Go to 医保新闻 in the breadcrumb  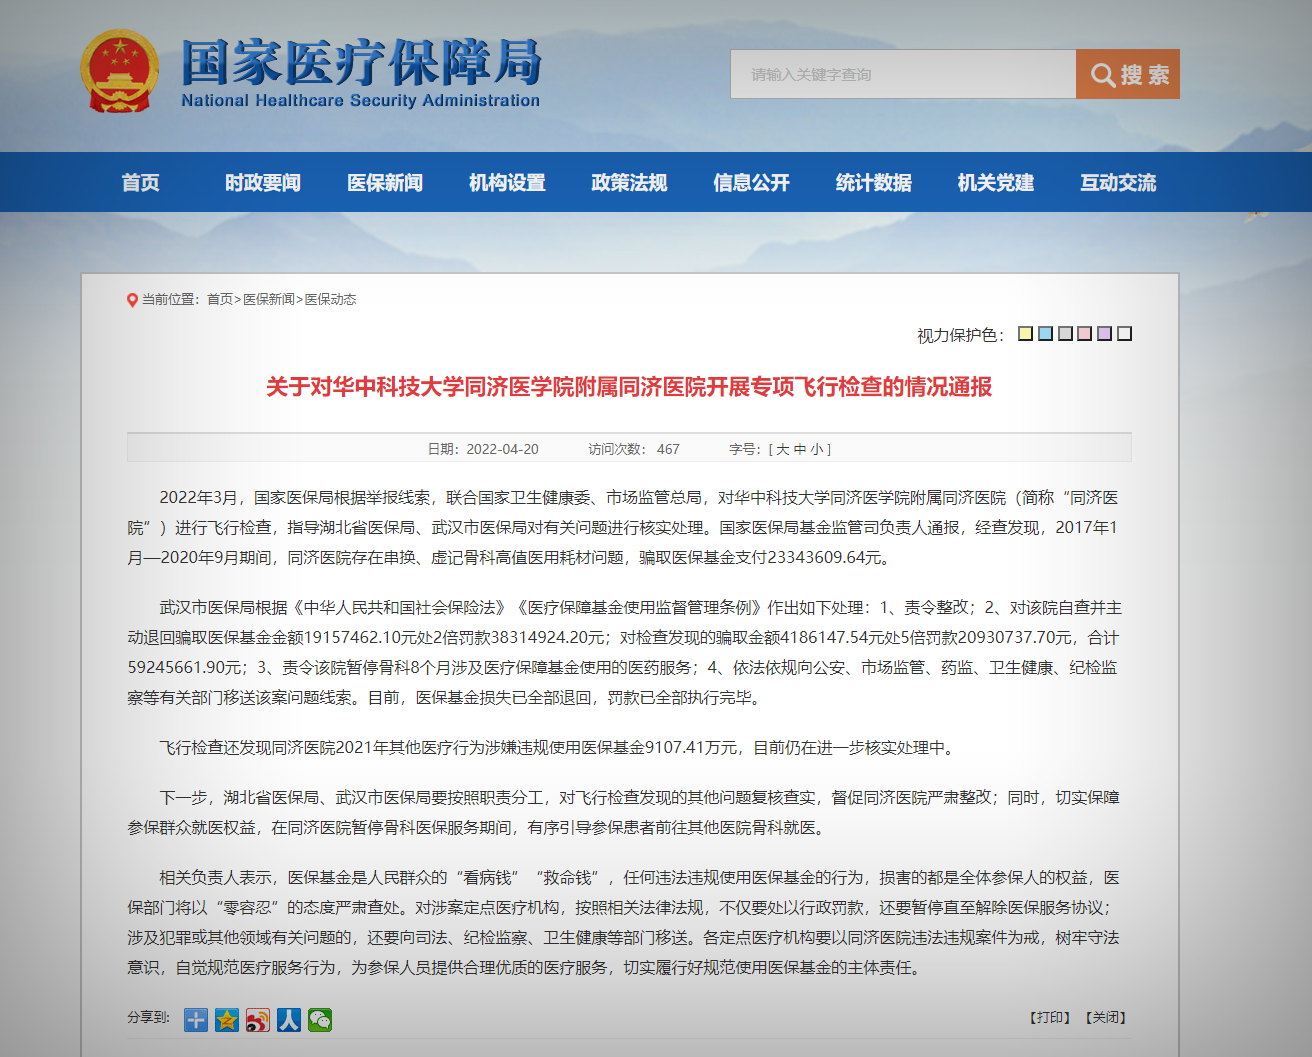tap(269, 299)
